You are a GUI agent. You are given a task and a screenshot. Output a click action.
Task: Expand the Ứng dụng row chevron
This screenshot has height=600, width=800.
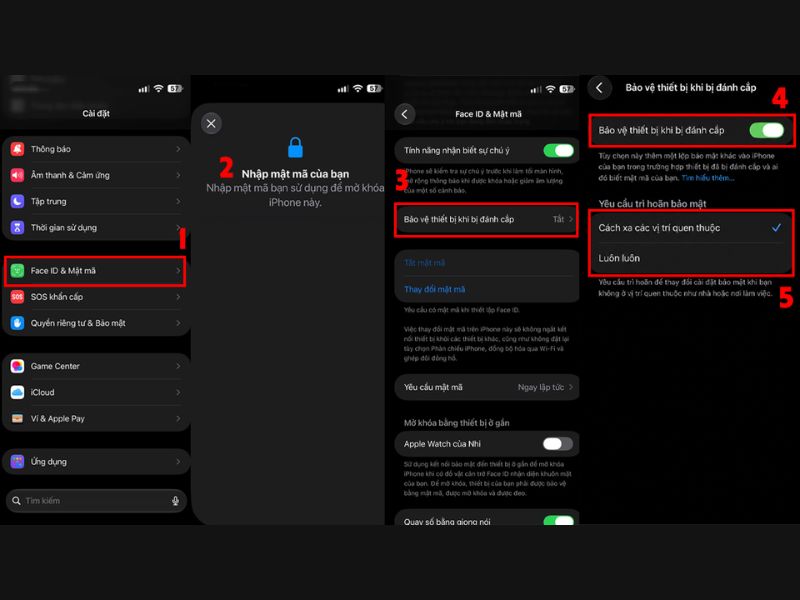178,462
